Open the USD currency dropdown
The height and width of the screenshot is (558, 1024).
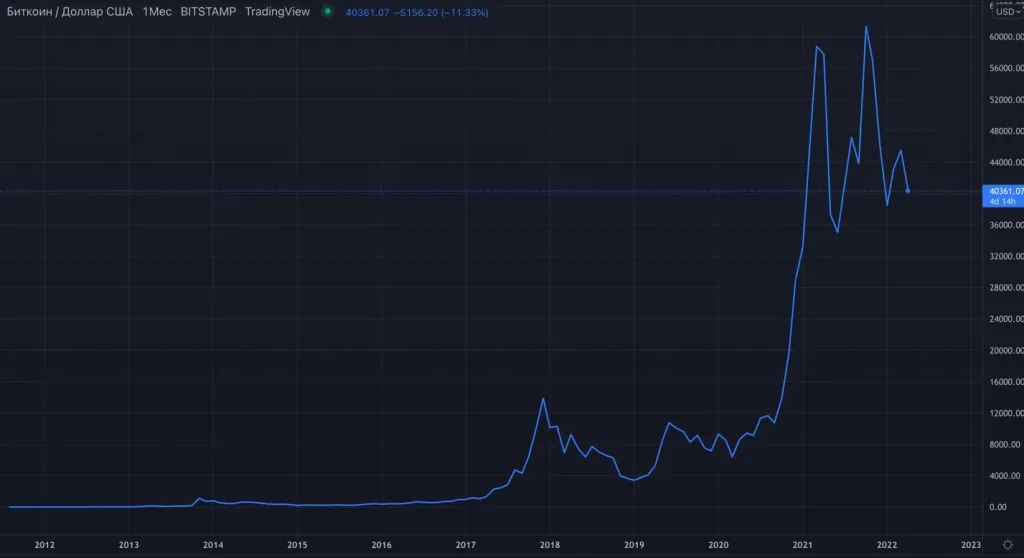[x=1008, y=11]
